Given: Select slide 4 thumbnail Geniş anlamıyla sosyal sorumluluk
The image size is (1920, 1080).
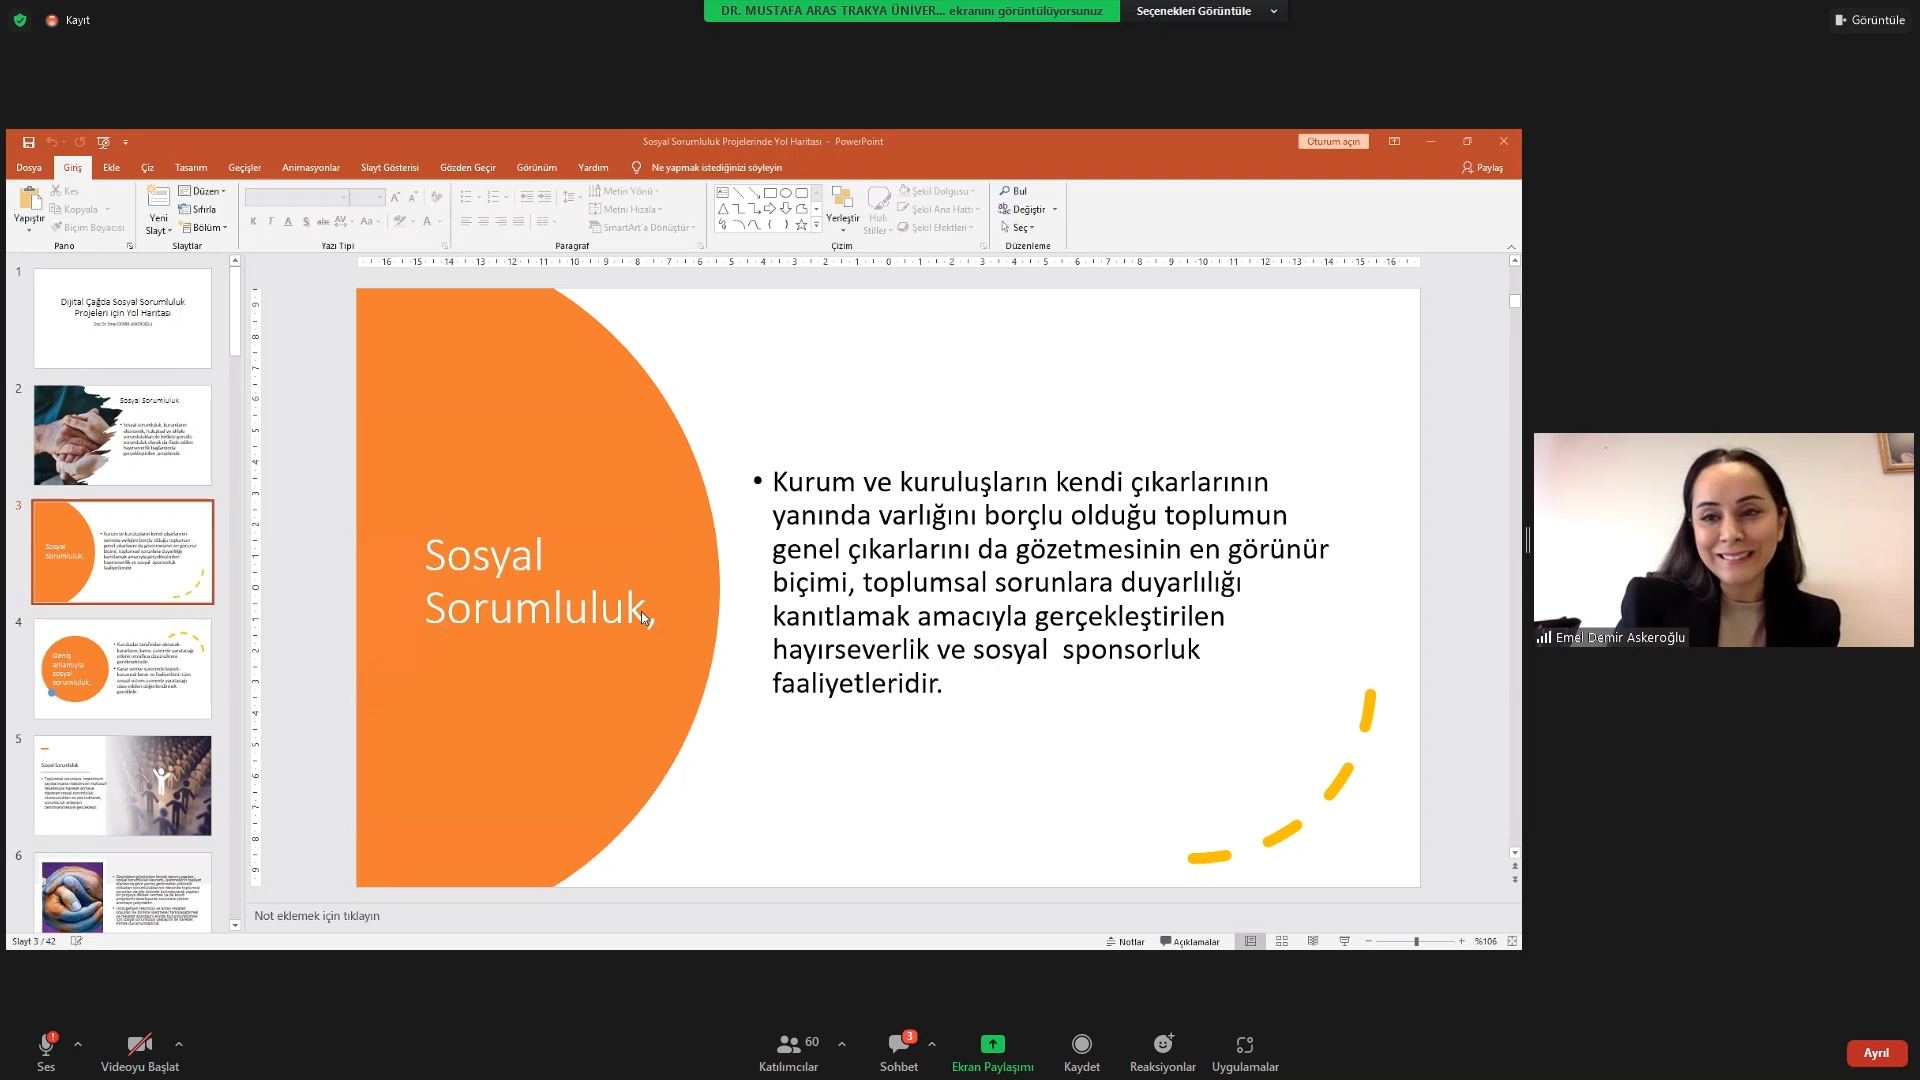Looking at the screenshot, I should [x=123, y=669].
